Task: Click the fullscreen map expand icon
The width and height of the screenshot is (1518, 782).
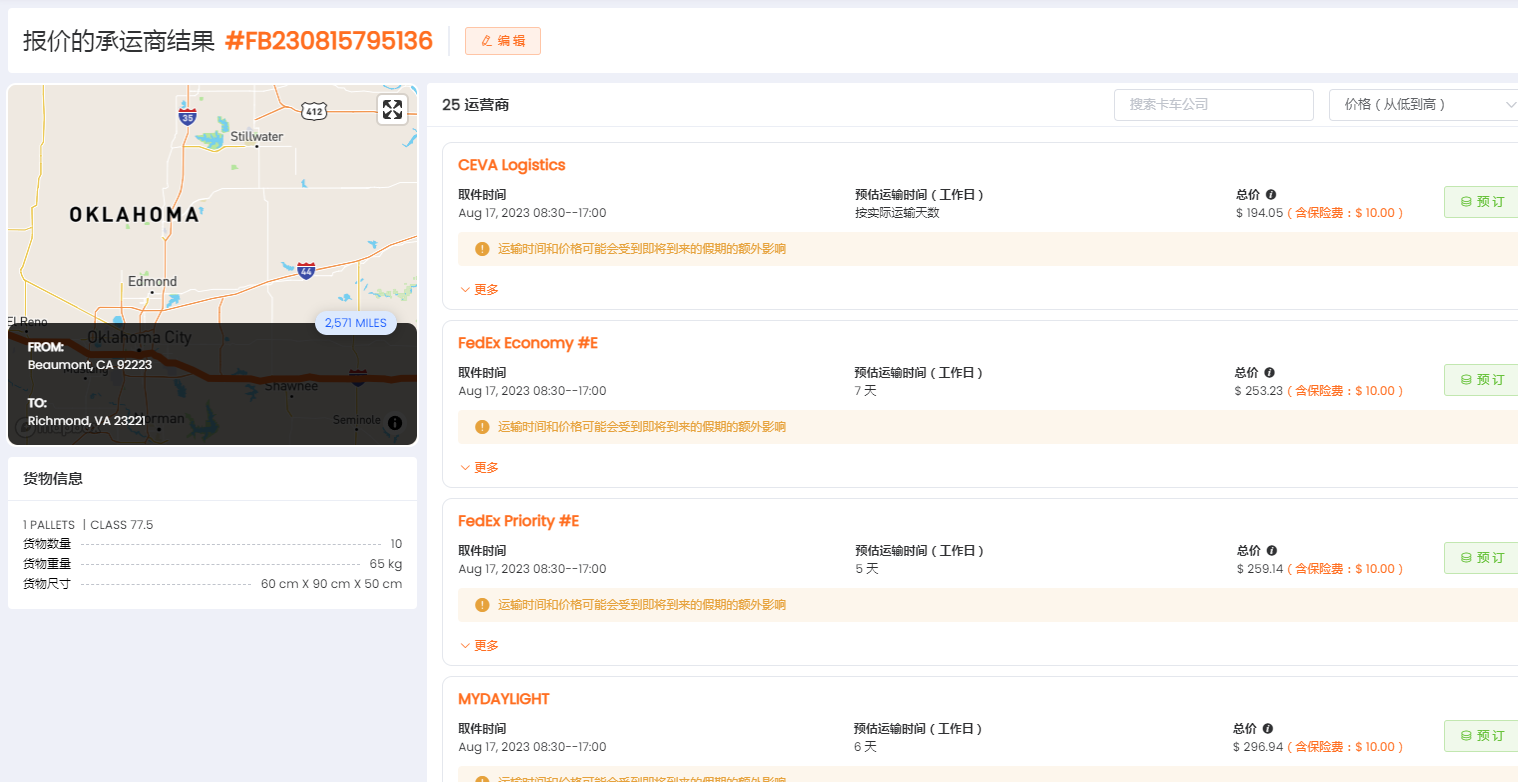Action: coord(392,110)
